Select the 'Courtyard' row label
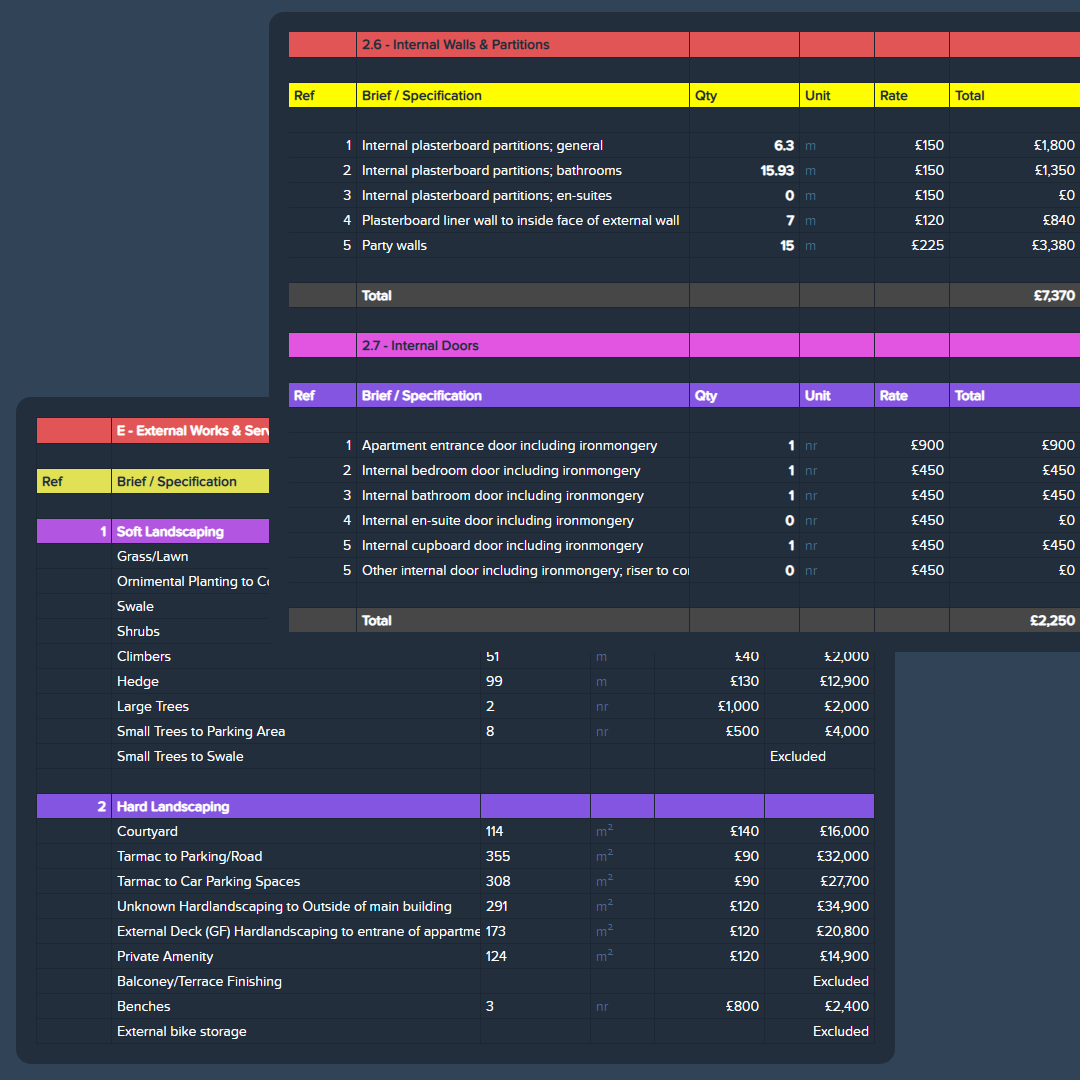Image resolution: width=1080 pixels, height=1080 pixels. click(147, 831)
